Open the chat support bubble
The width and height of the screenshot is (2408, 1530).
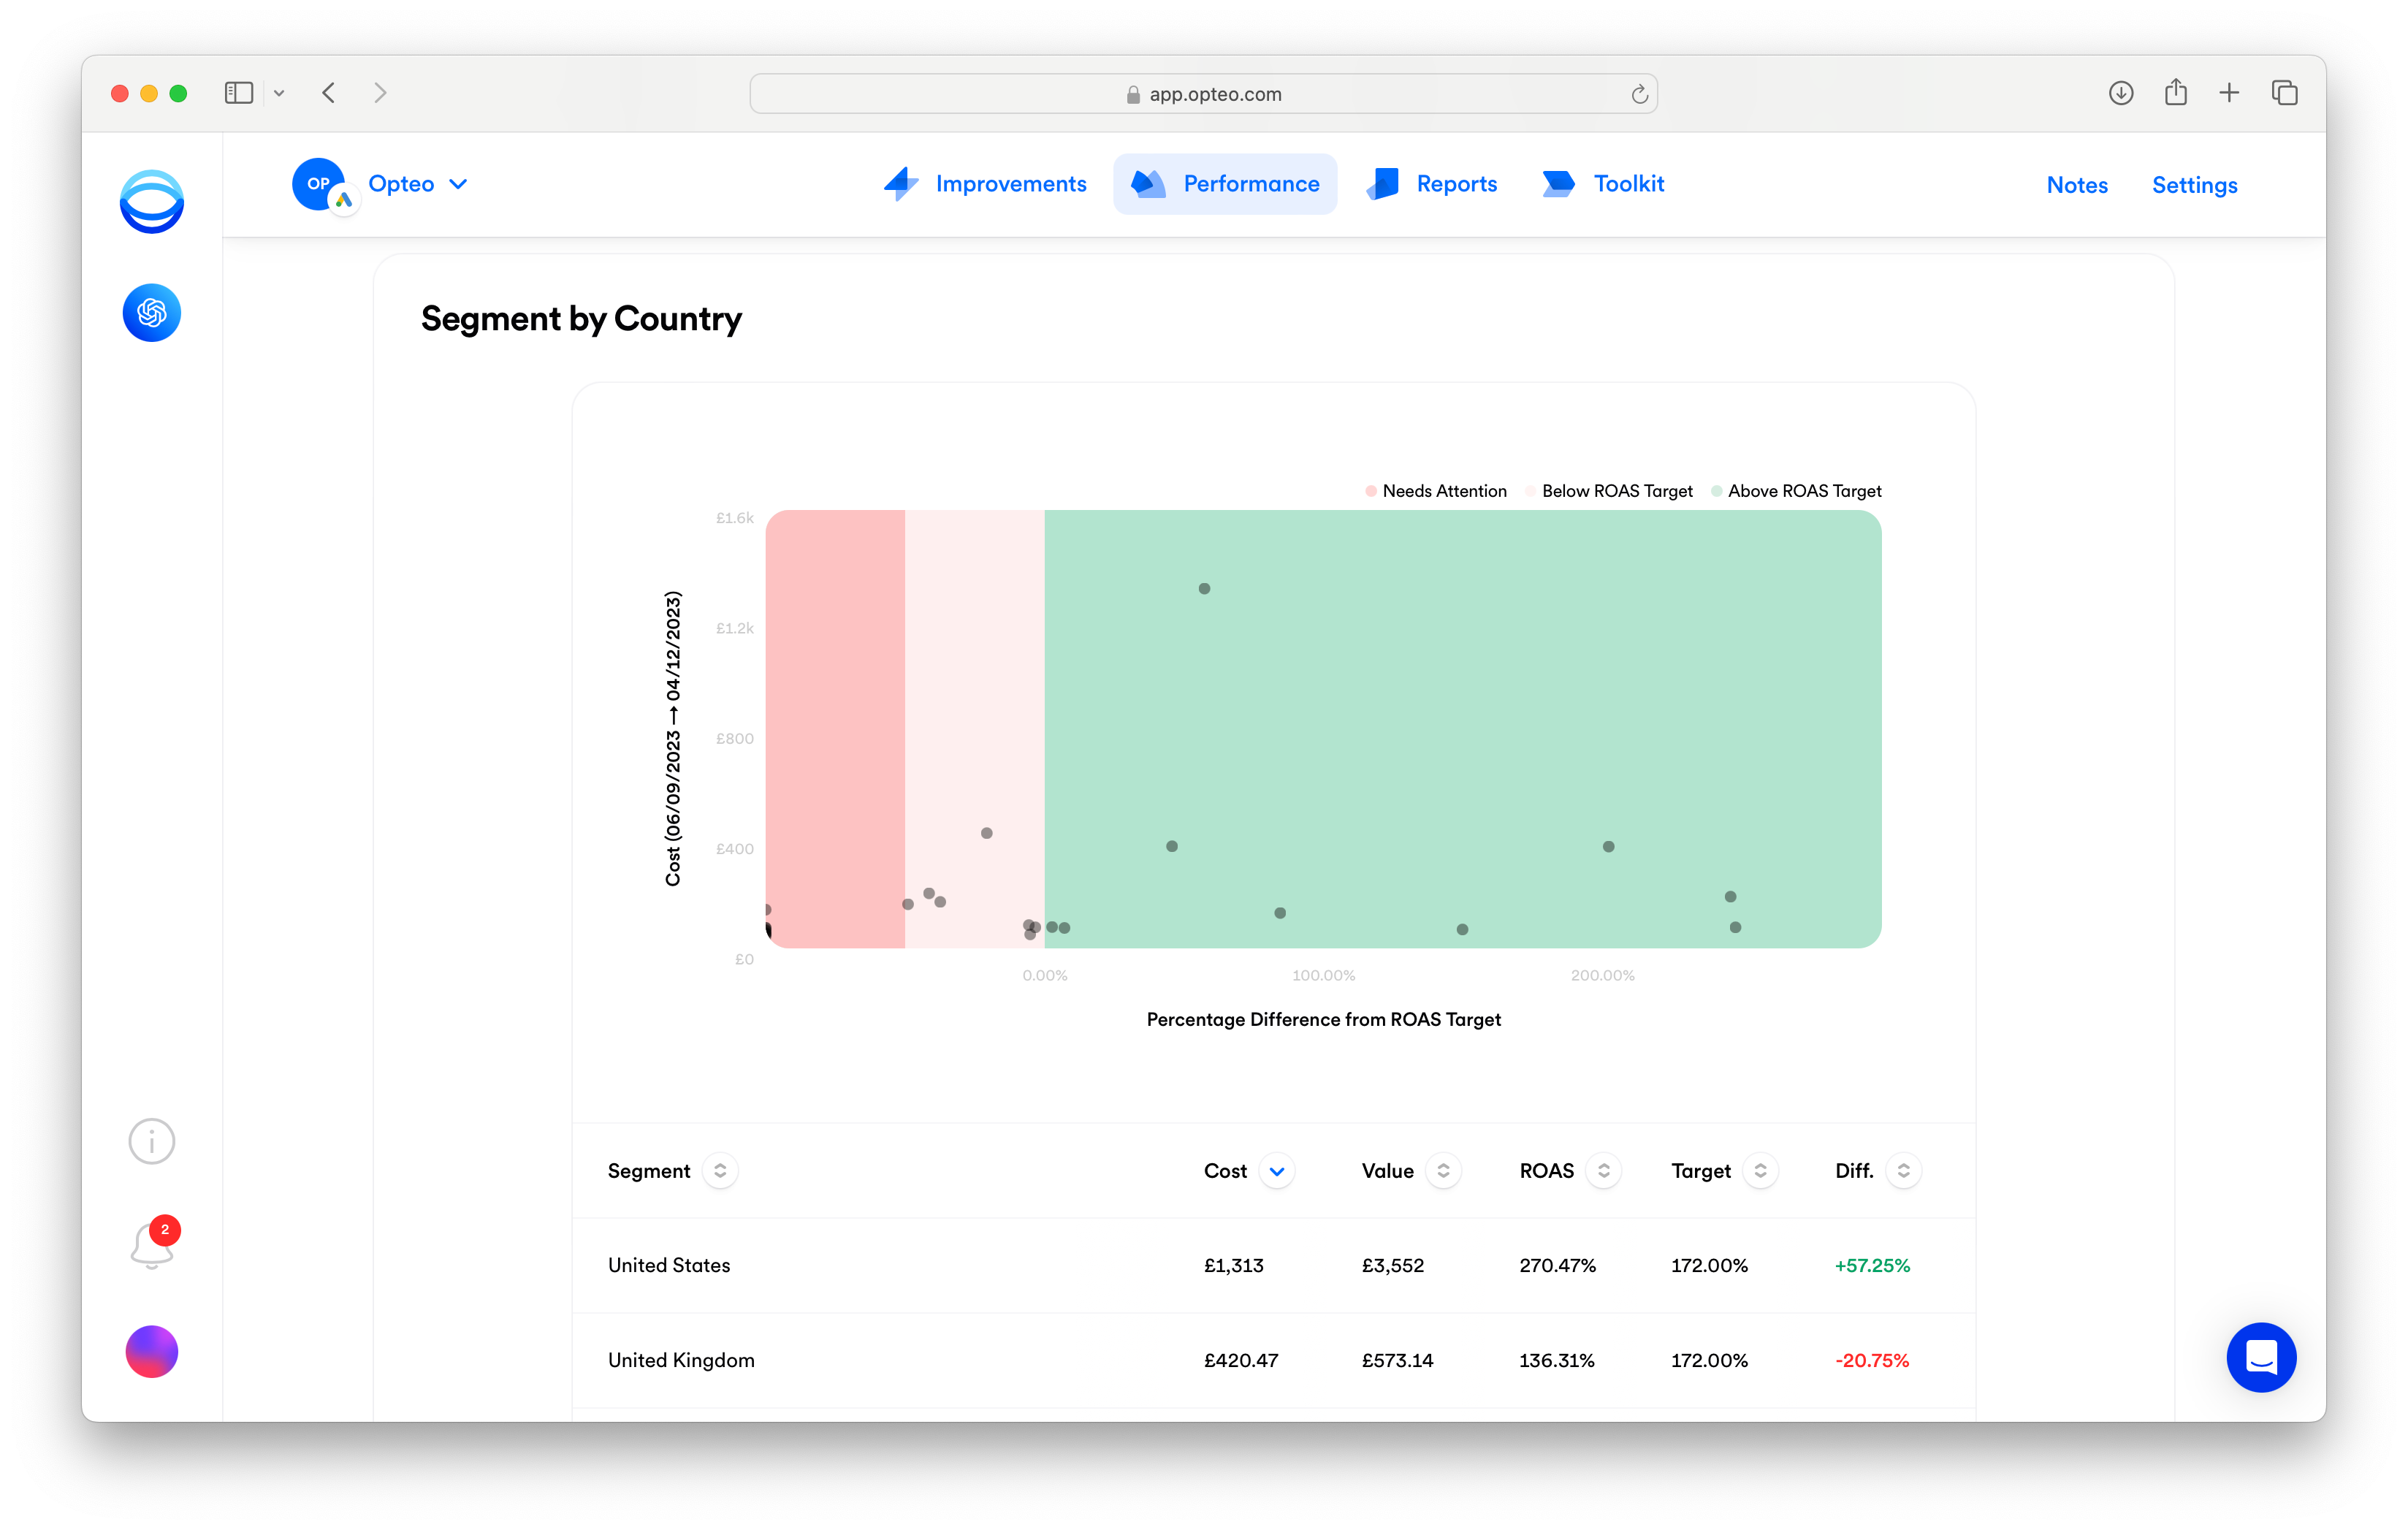[2260, 1357]
